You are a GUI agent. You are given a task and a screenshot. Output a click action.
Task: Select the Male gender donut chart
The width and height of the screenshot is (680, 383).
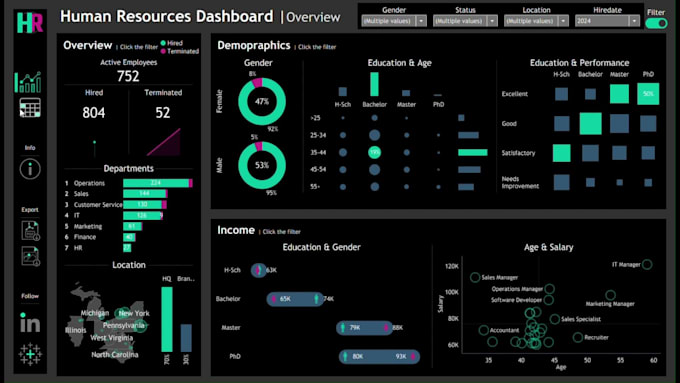(262, 165)
